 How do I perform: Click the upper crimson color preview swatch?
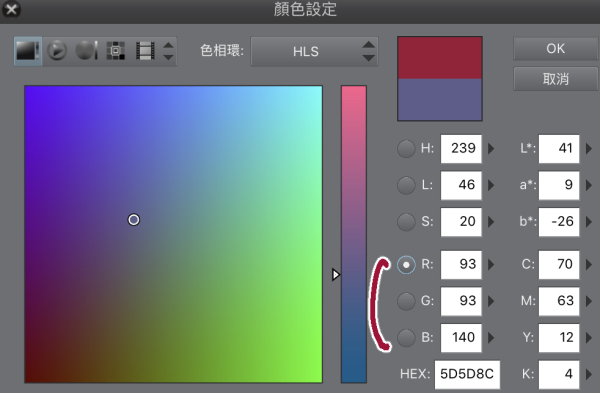click(x=440, y=58)
